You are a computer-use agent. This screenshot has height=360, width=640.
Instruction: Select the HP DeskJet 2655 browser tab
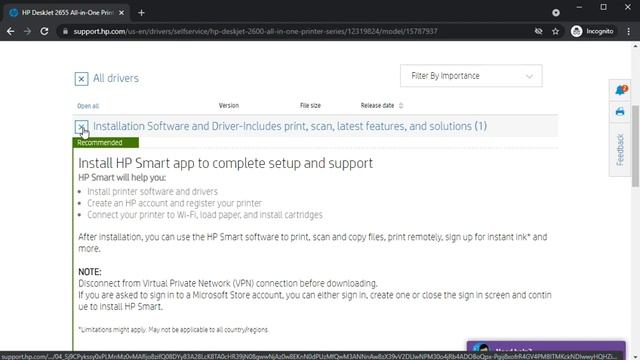point(67,13)
